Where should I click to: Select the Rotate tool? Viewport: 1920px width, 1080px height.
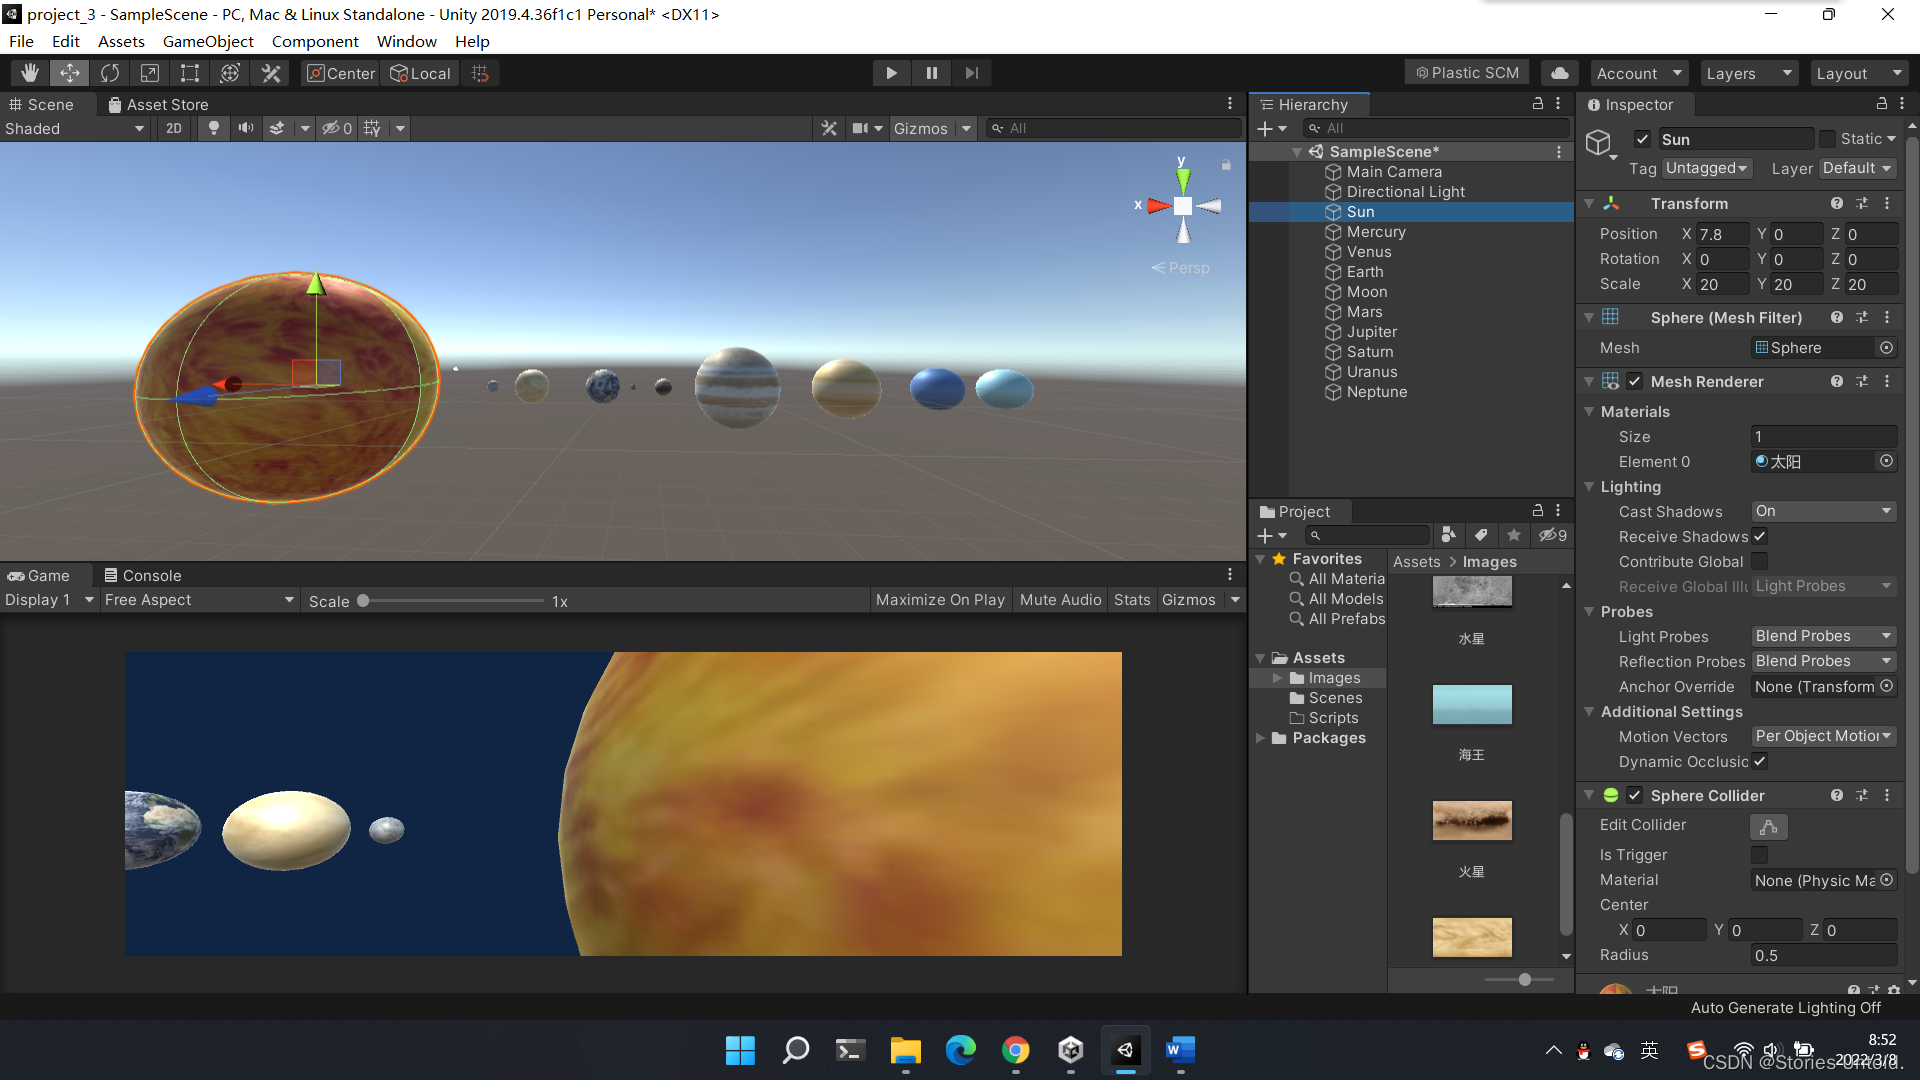[110, 73]
